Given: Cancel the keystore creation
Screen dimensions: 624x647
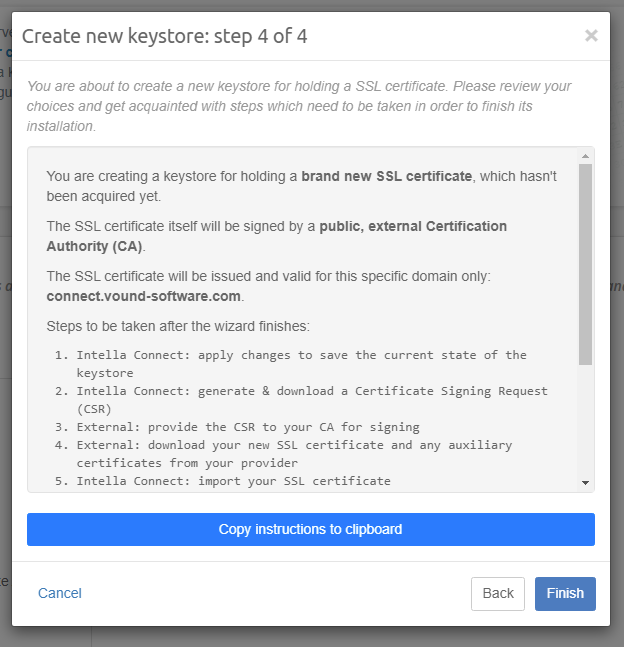Looking at the screenshot, I should point(60,593).
